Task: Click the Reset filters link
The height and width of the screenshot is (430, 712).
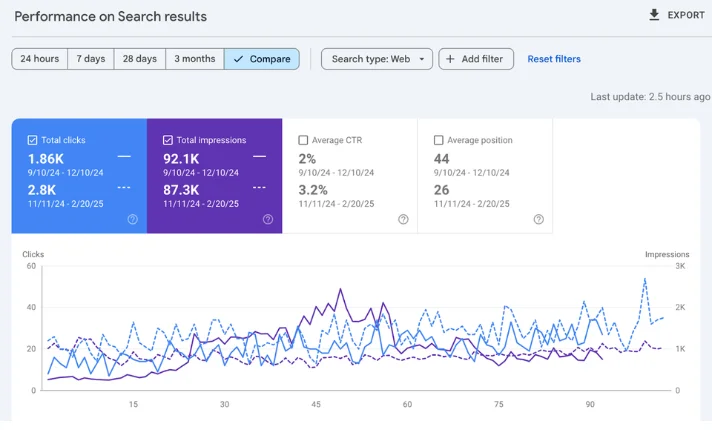Action: point(554,59)
